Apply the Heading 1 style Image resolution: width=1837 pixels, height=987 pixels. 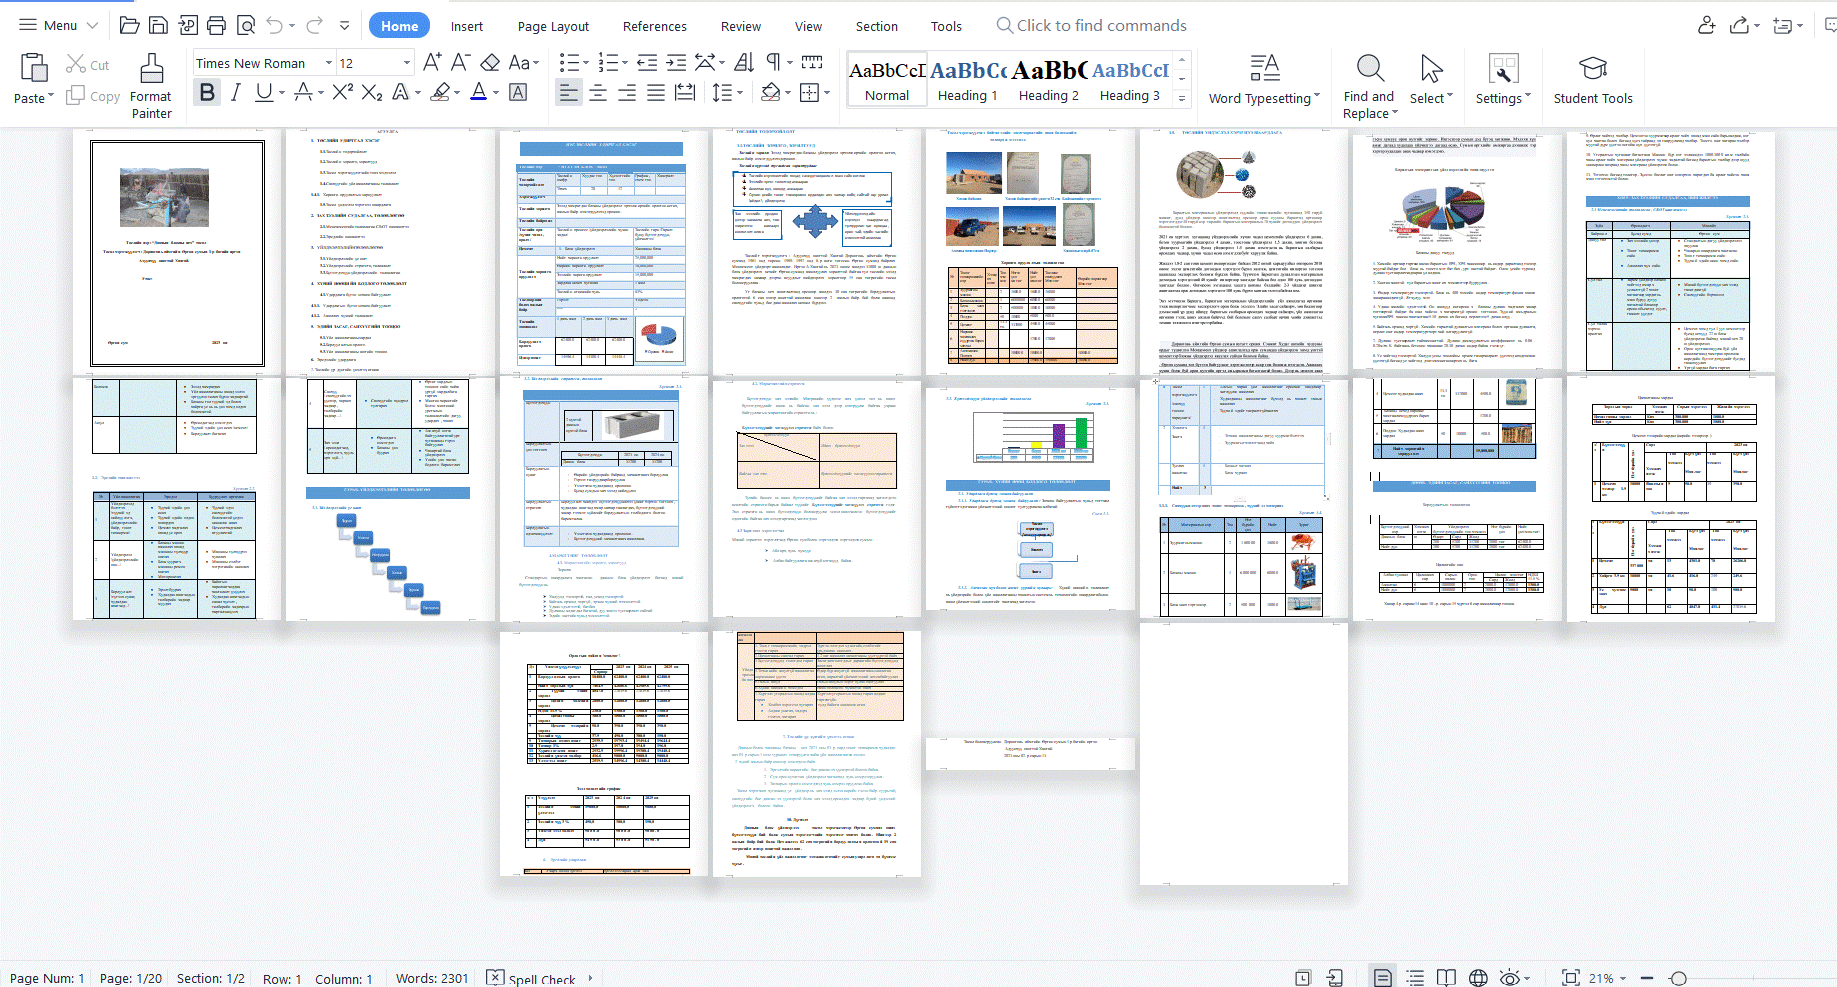(968, 80)
